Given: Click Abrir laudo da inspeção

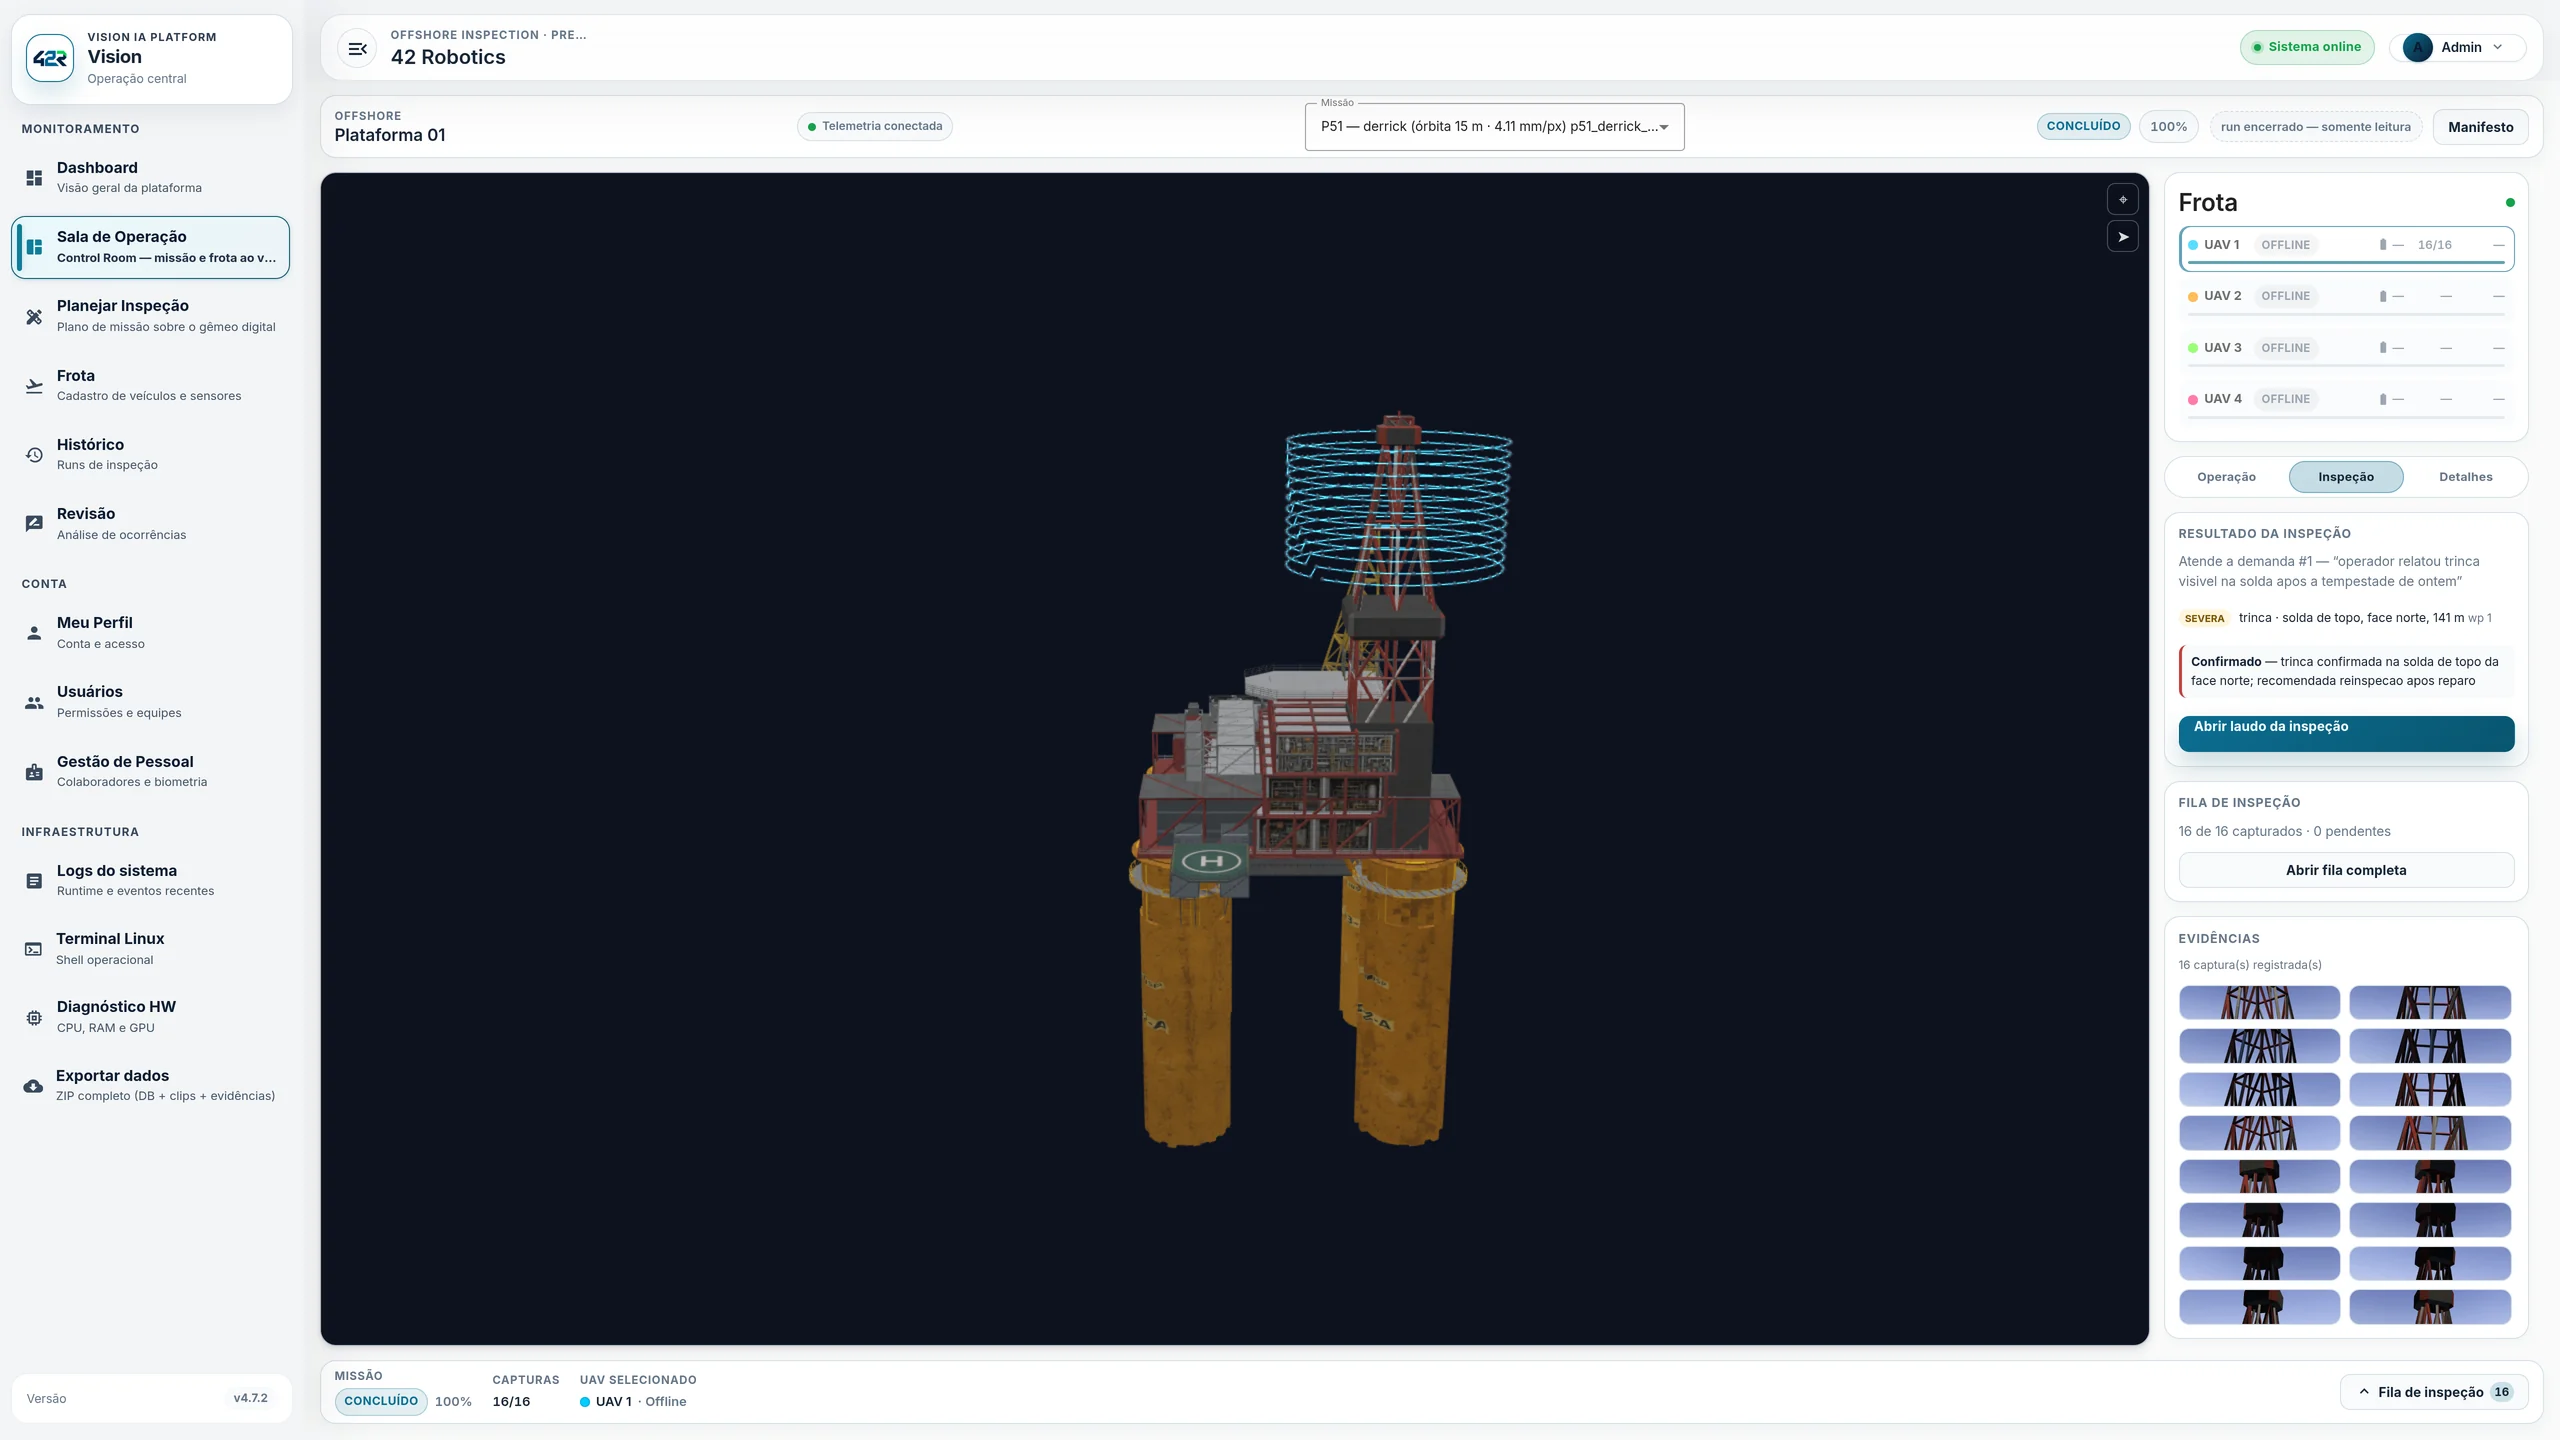Looking at the screenshot, I should [2346, 733].
